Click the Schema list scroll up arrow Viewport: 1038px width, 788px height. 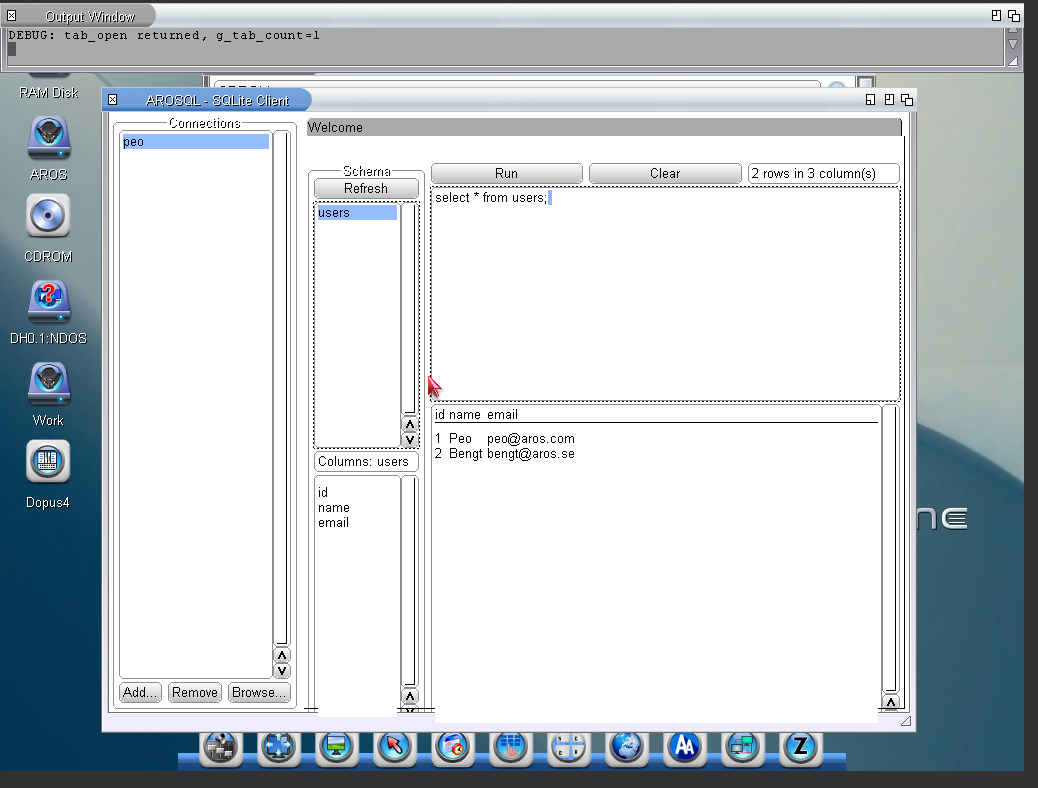410,424
